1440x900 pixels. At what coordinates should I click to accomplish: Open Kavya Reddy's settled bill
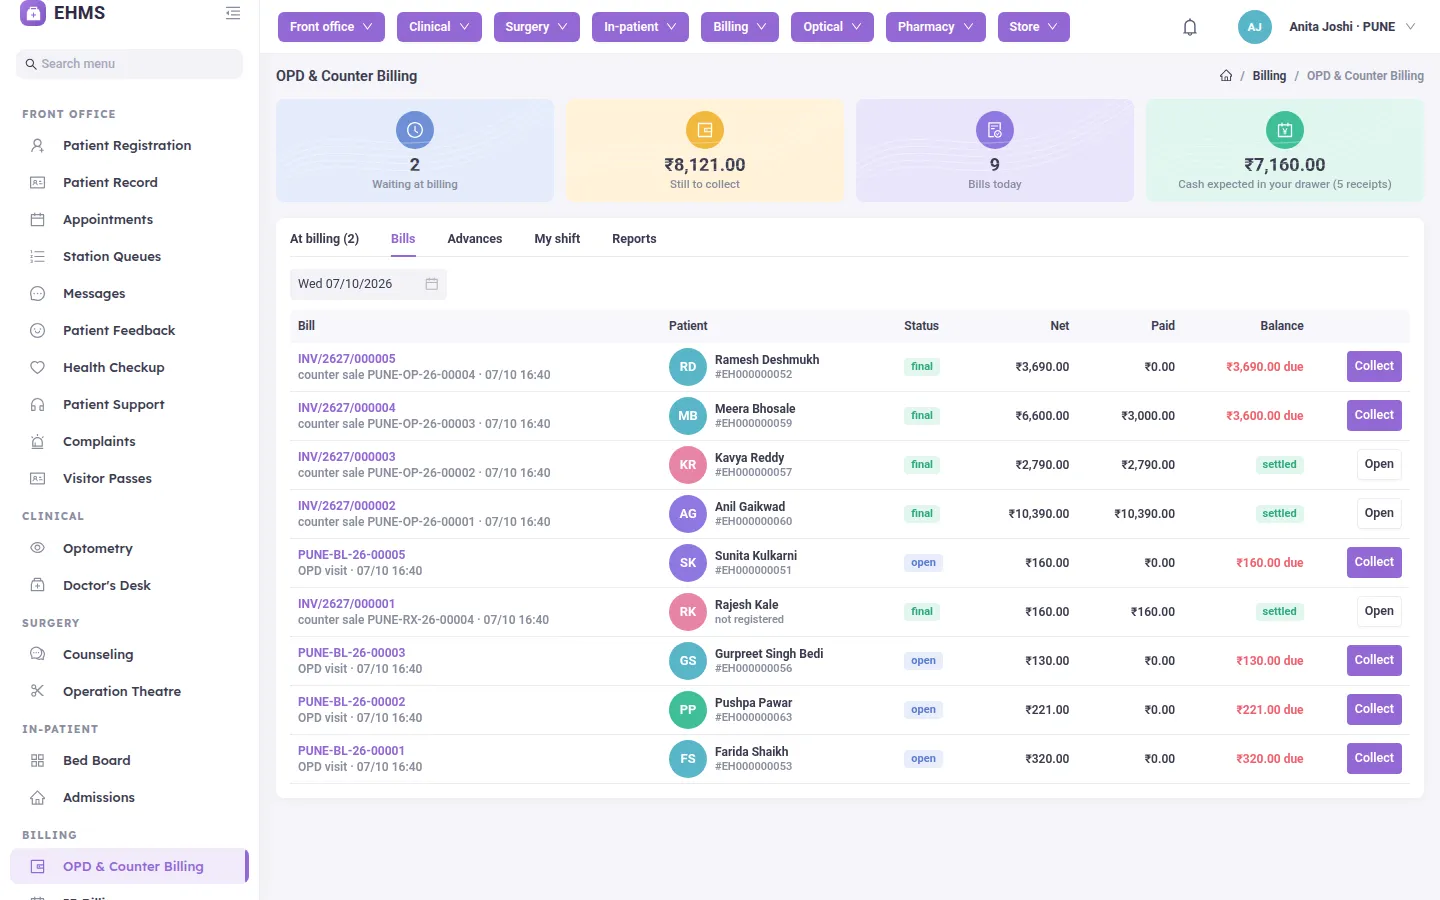point(1379,465)
